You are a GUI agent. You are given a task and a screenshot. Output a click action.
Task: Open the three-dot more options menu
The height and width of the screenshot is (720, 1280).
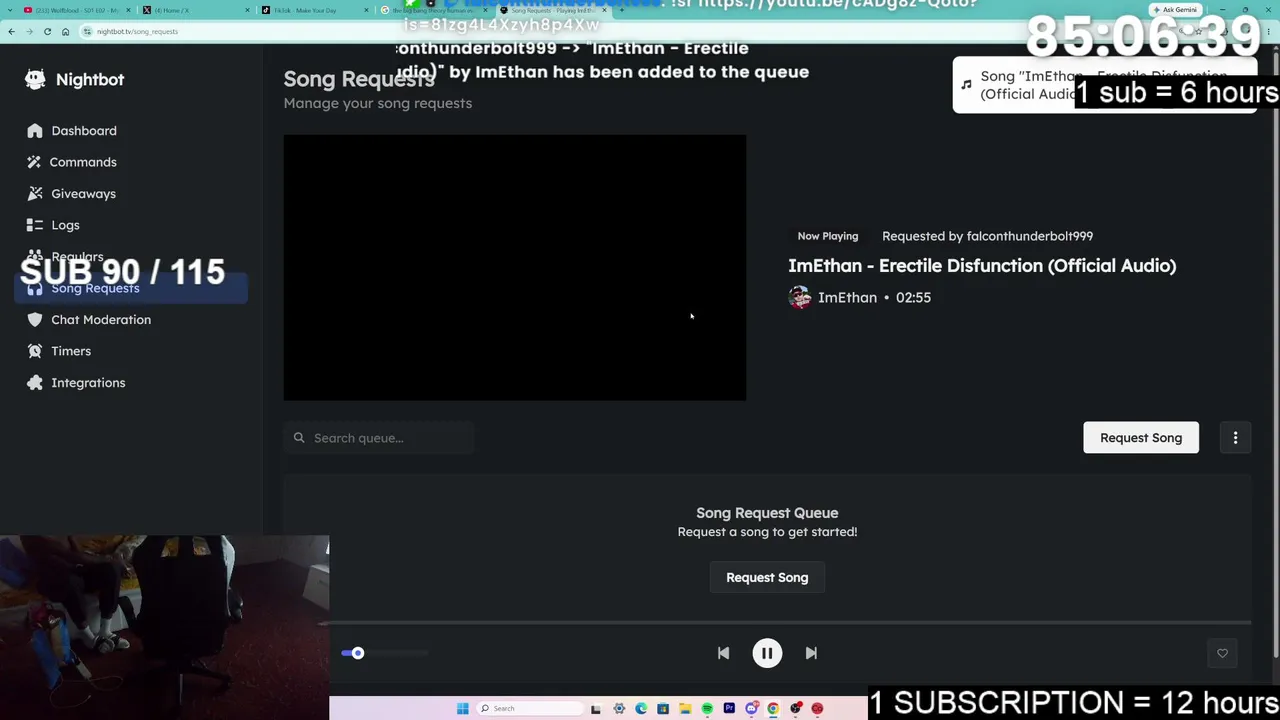1235,438
